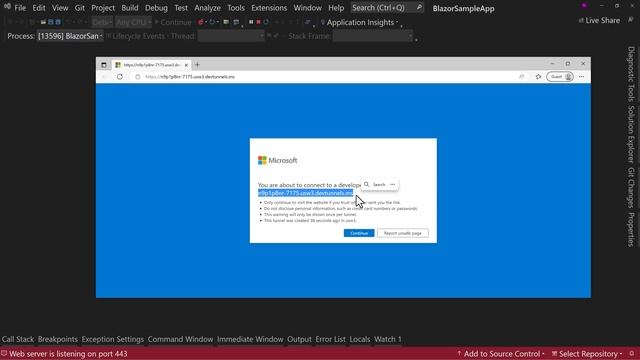
Task: Open the Project menu
Action: tap(103, 8)
